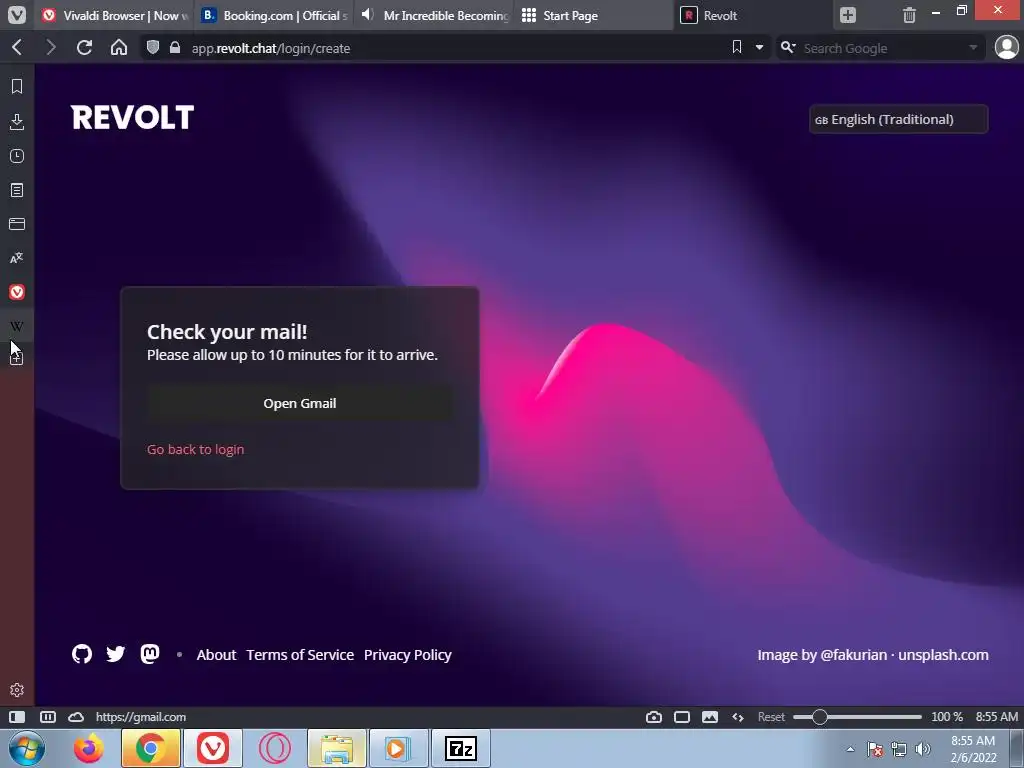Click the status bar clock
The height and width of the screenshot is (768, 1024).
point(997,717)
